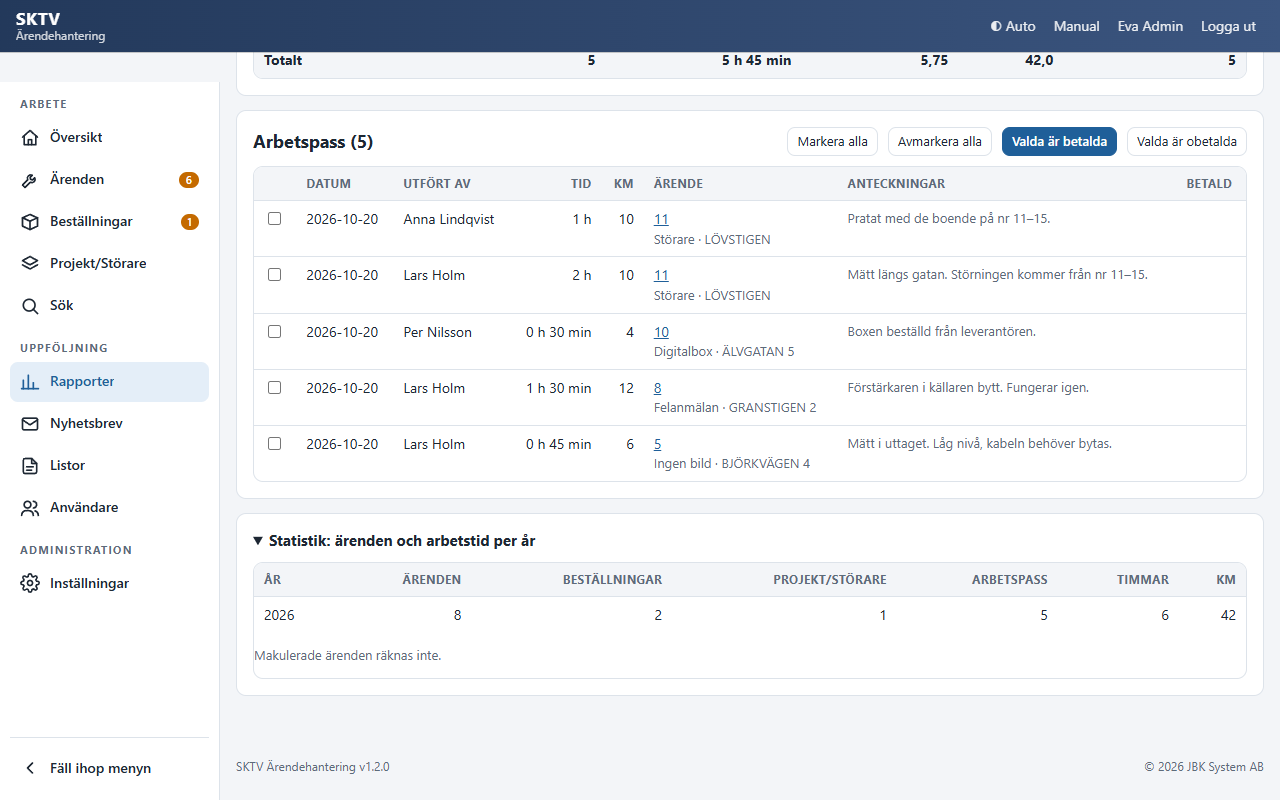Toggle the Auto theme mode
Viewport: 1280px width, 800px height.
1013,26
